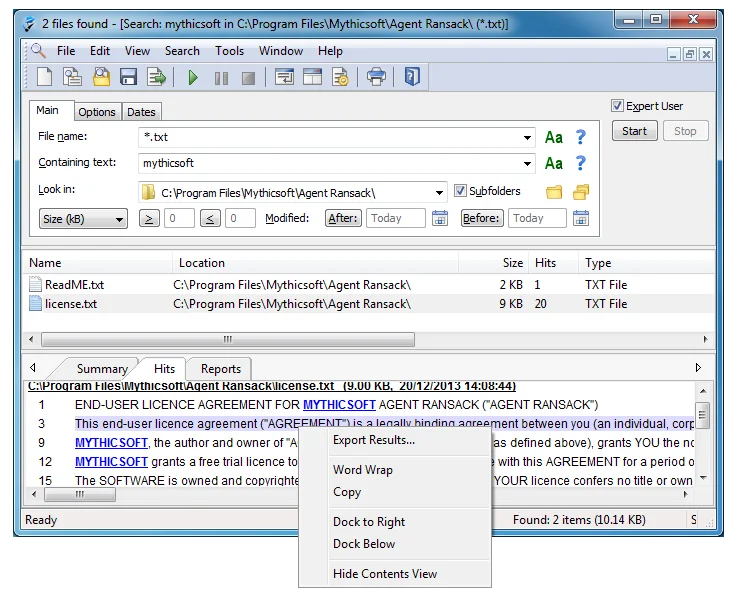The height and width of the screenshot is (594, 730).
Task: Click the second window layout toolbar icon
Action: [312, 77]
